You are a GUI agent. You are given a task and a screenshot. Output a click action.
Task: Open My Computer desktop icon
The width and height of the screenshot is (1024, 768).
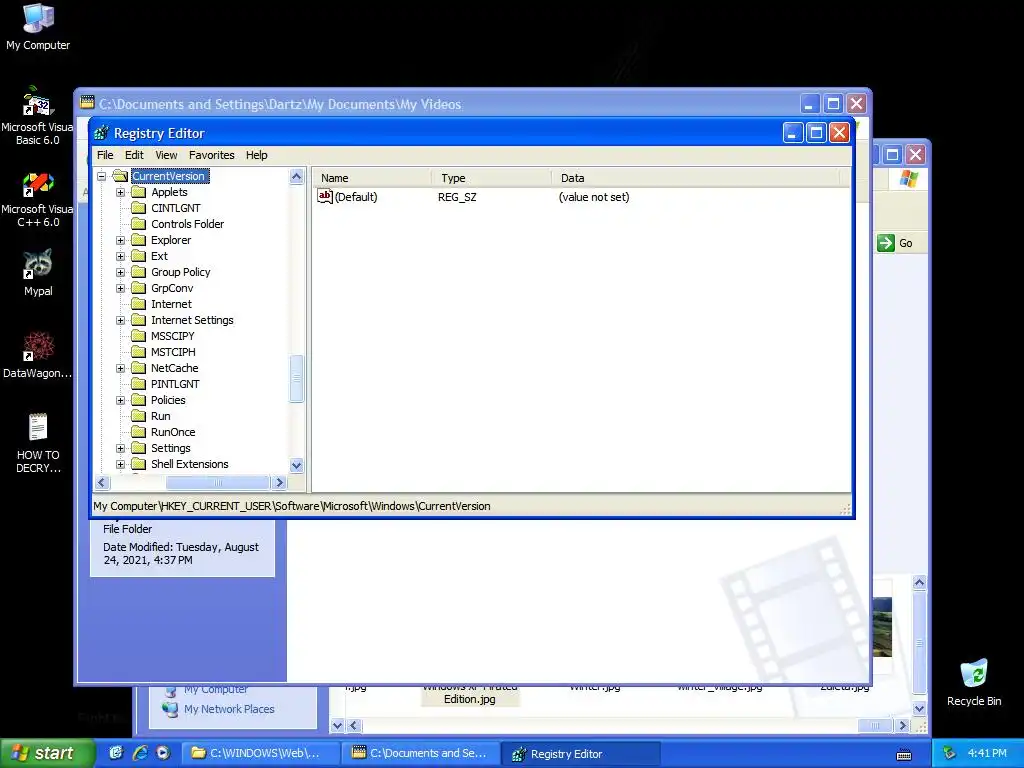38,26
